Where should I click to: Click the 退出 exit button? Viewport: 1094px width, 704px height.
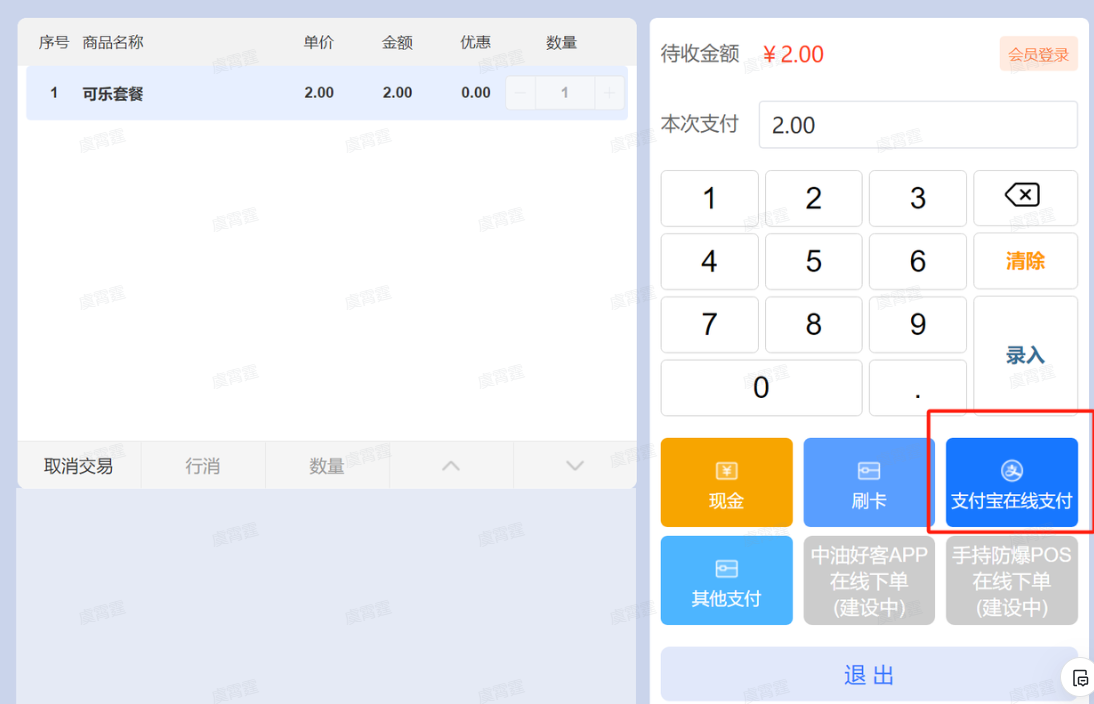coord(868,675)
